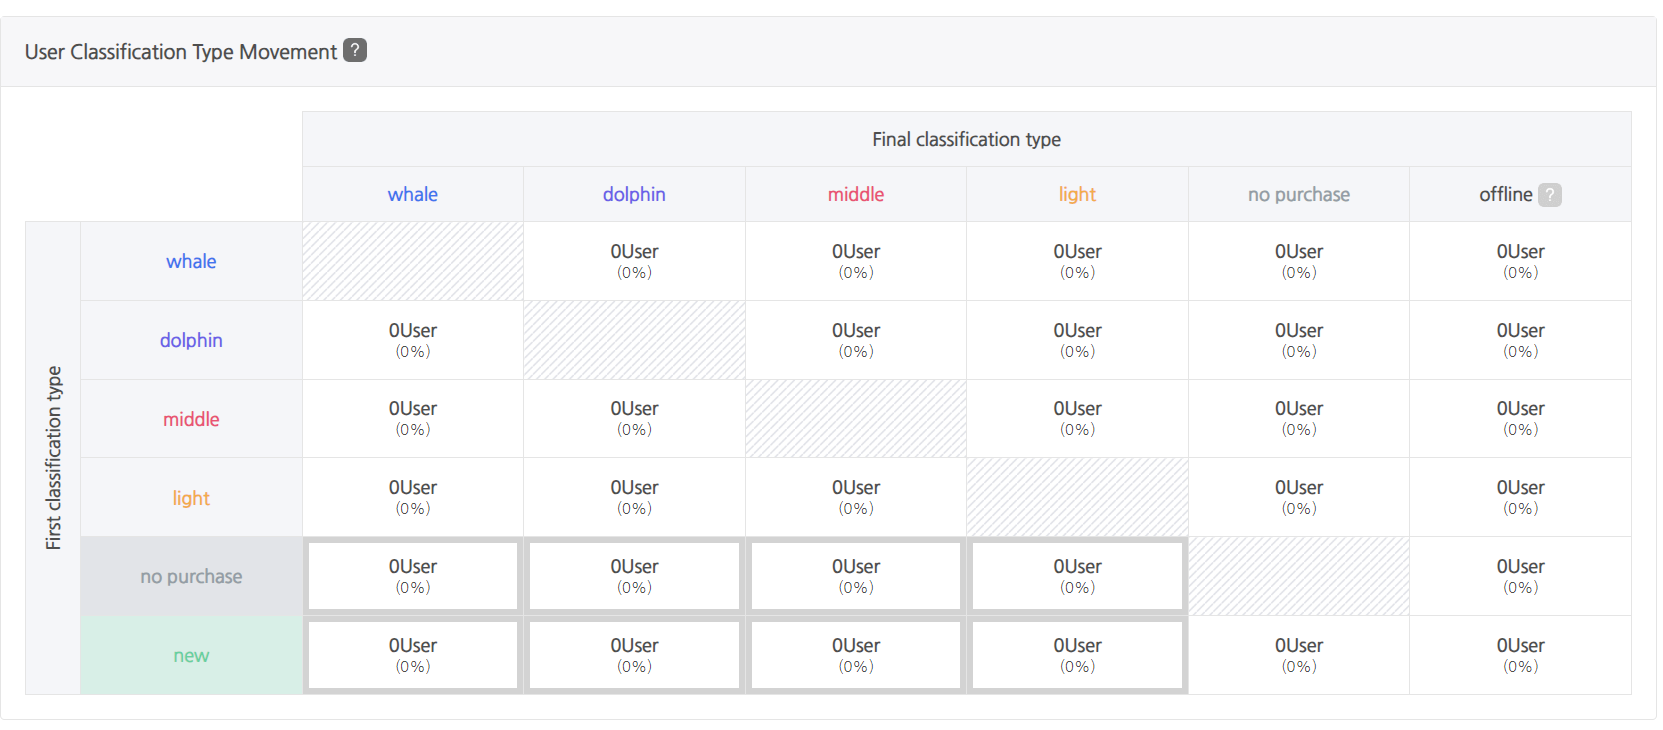Click the First classification type vertical label
Viewport: 1663px width, 730px height.
53,458
